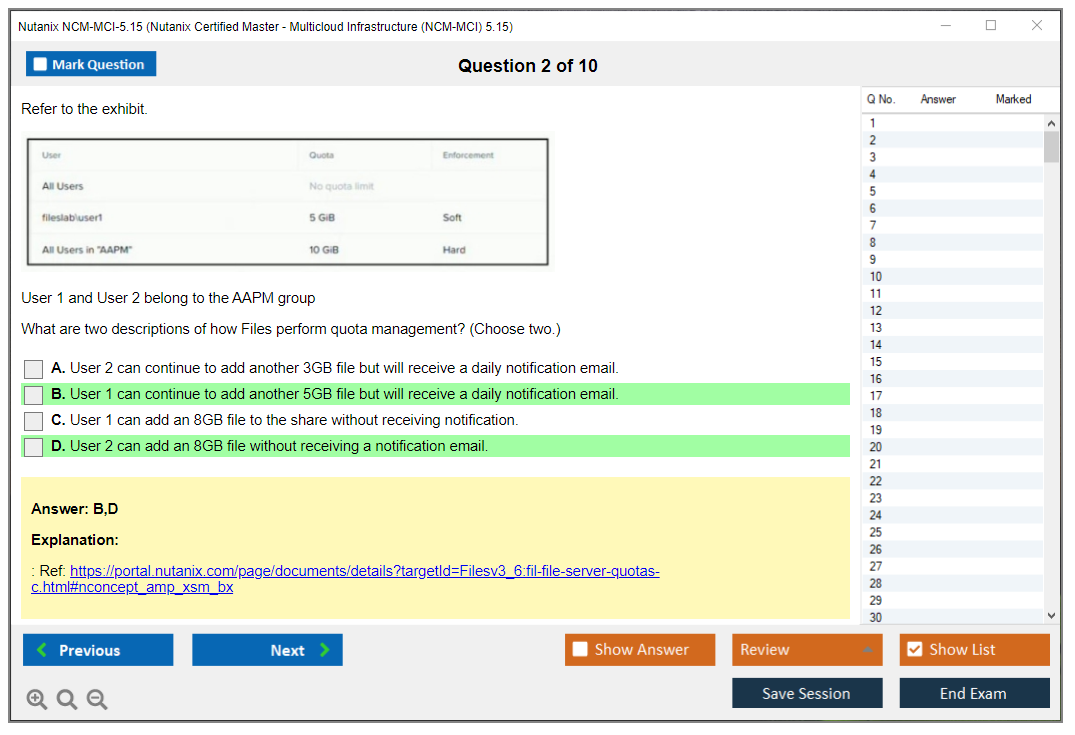Enable the Show Answer checkbox

(581, 650)
